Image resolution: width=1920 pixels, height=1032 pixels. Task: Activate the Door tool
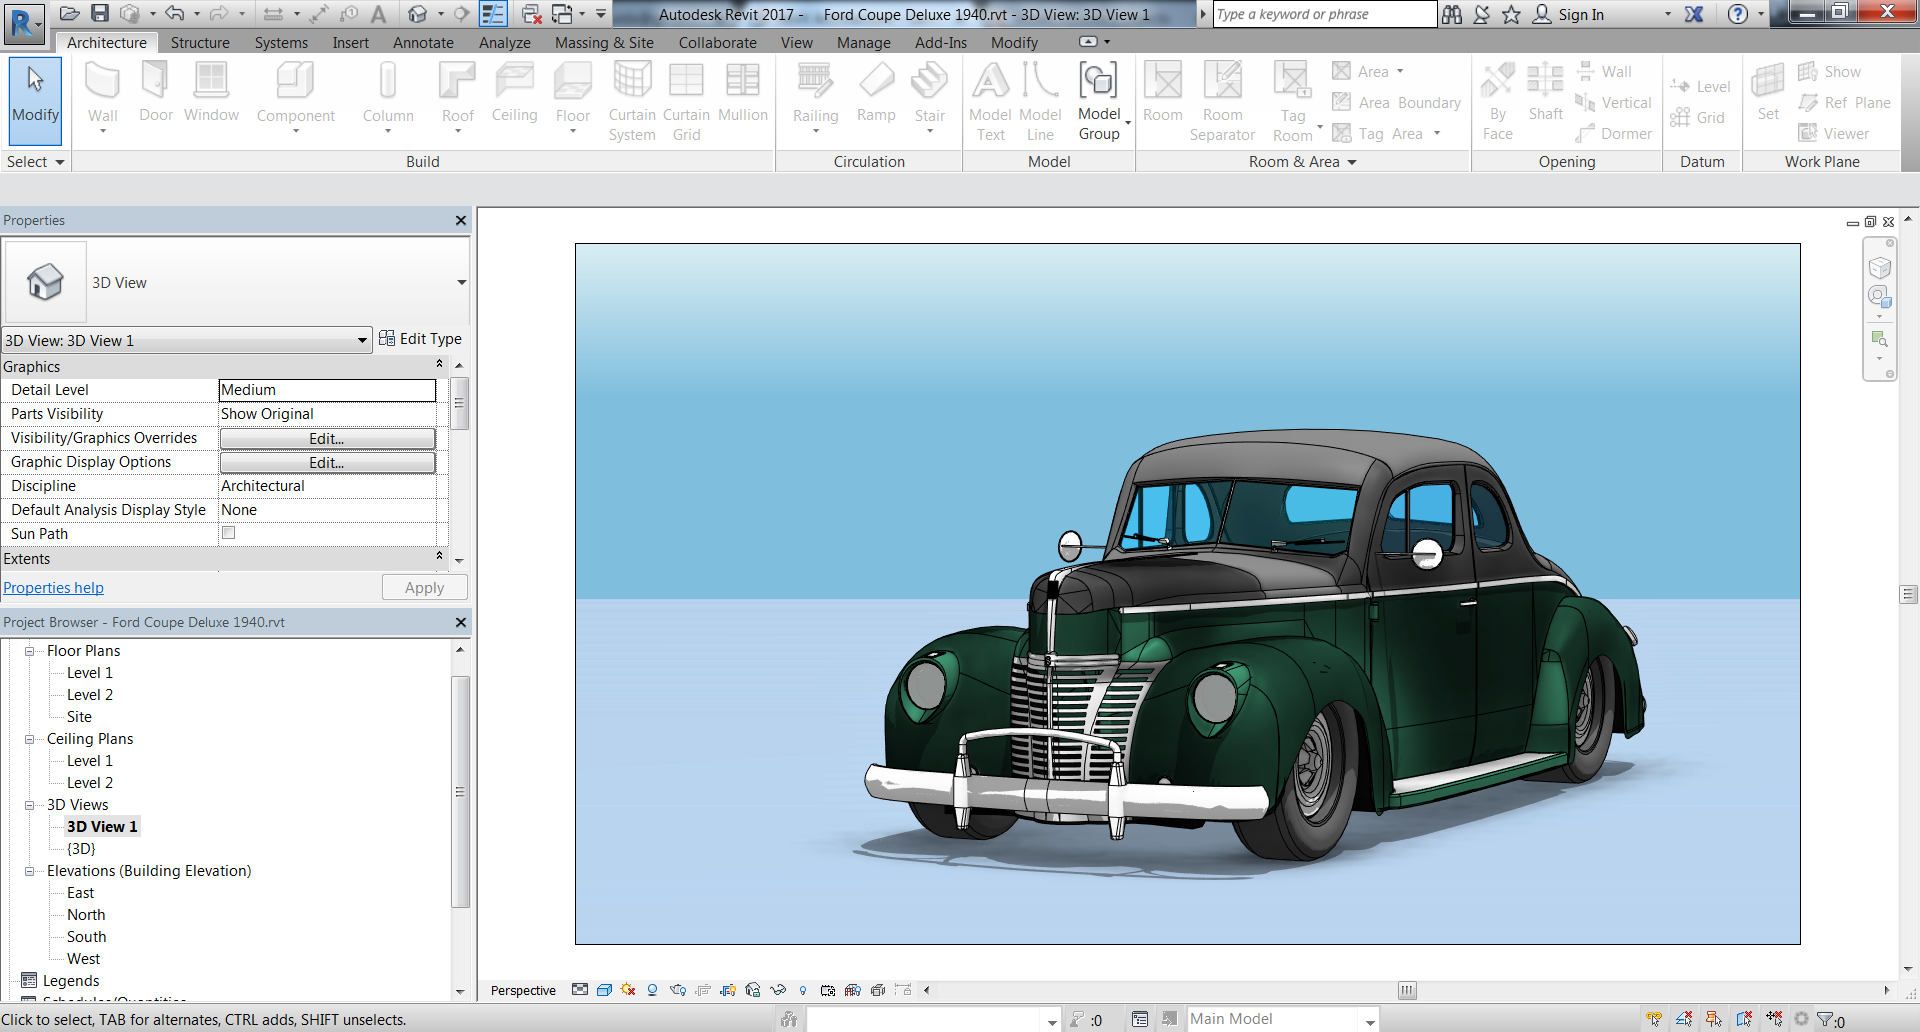coord(156,95)
